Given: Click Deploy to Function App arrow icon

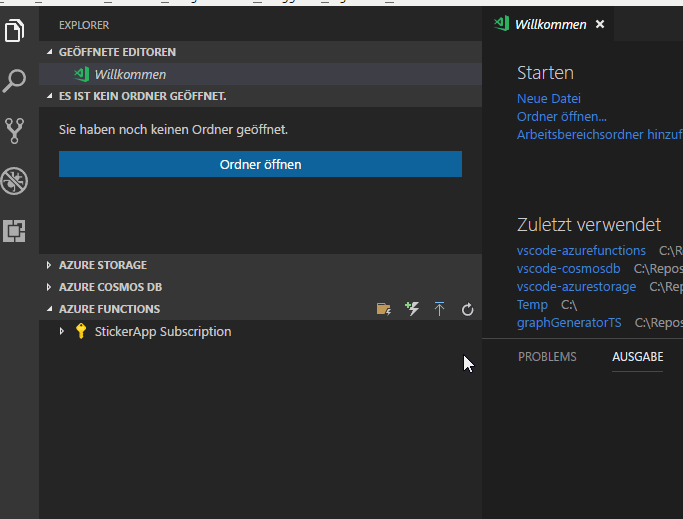Looking at the screenshot, I should pos(440,309).
